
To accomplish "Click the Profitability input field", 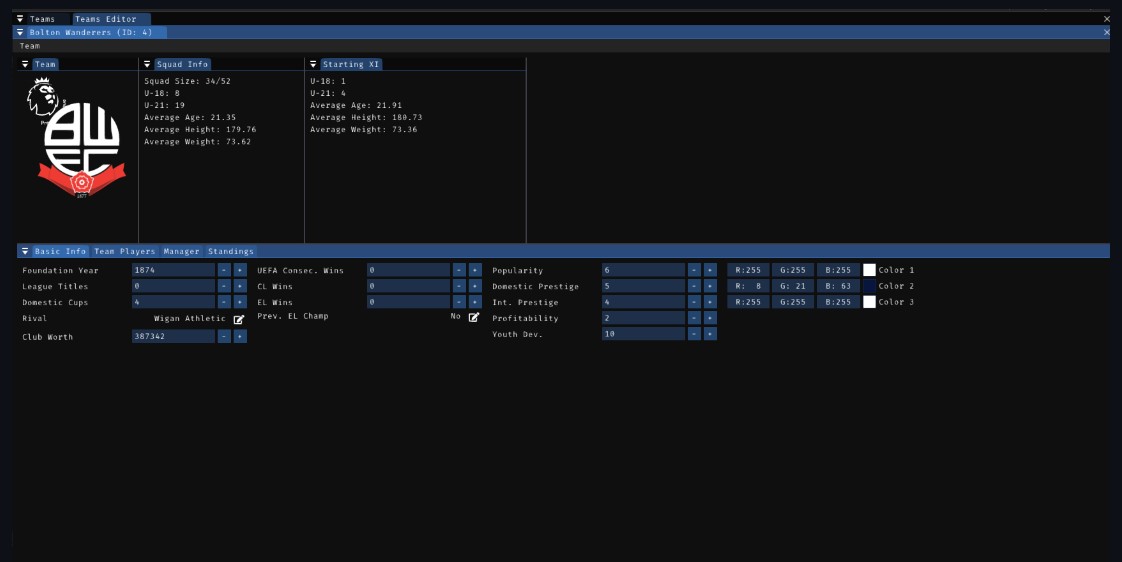I will (x=643, y=318).
